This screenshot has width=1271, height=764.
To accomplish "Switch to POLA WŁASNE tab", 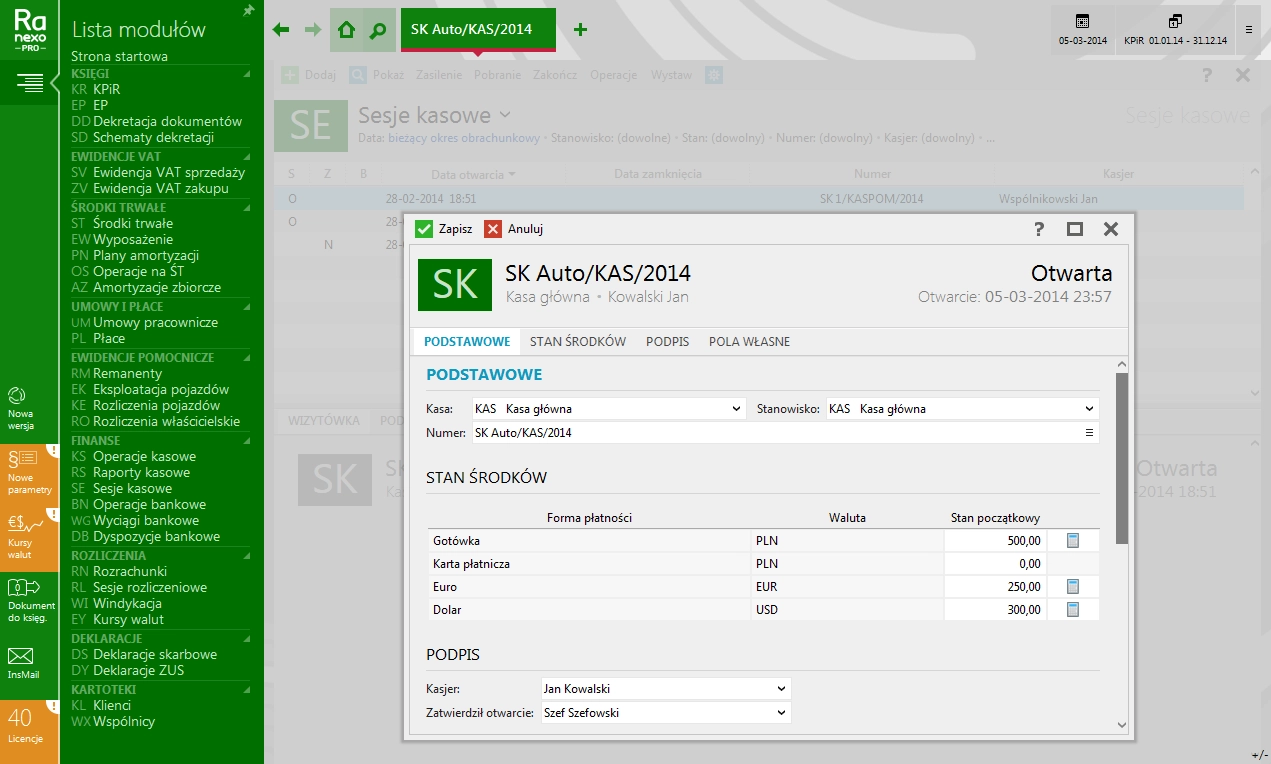I will pos(749,342).
